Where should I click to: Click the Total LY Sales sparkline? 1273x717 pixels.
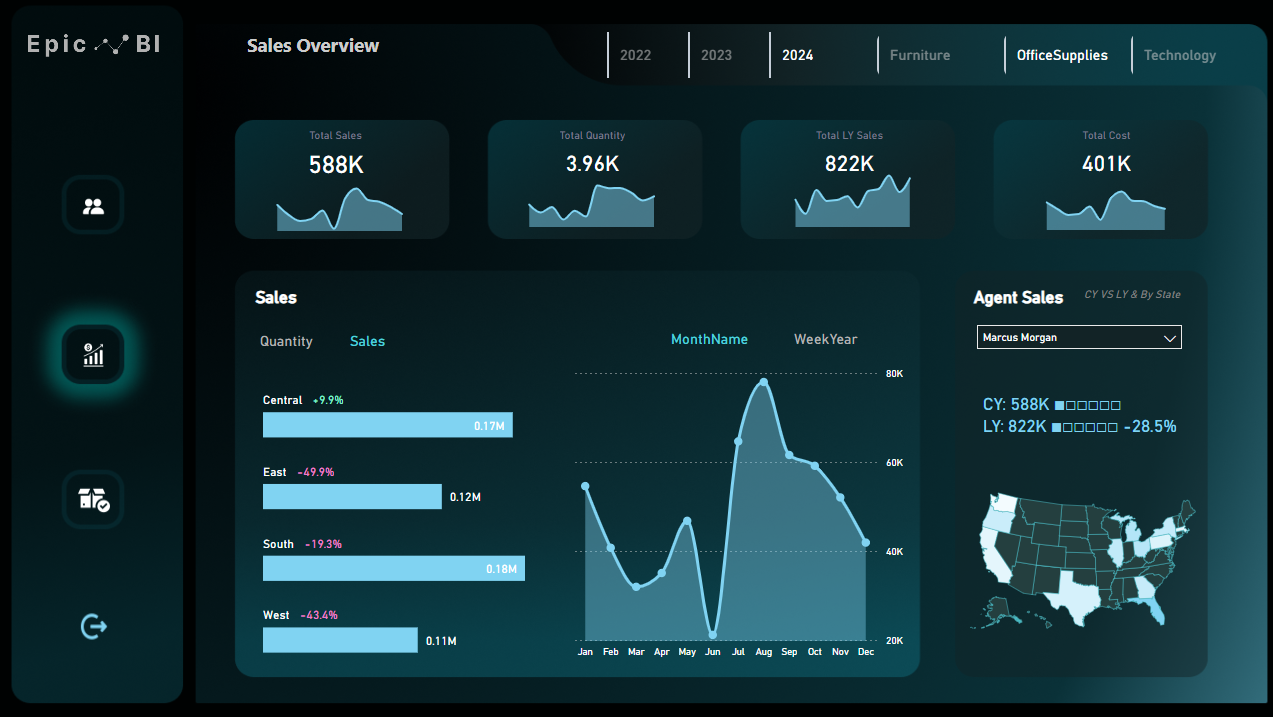point(853,203)
